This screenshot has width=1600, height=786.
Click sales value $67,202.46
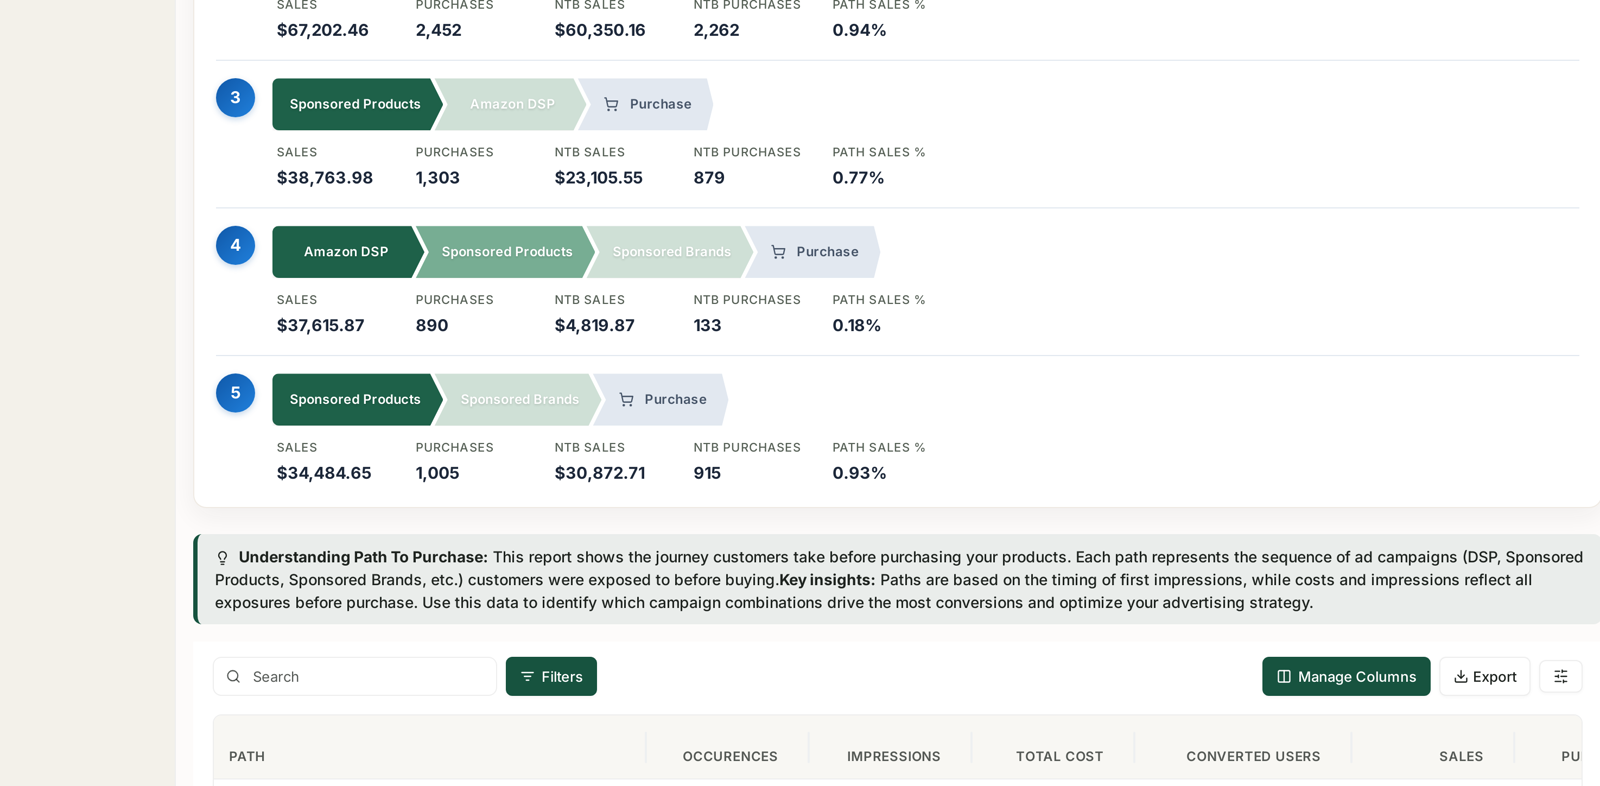coord(323,30)
